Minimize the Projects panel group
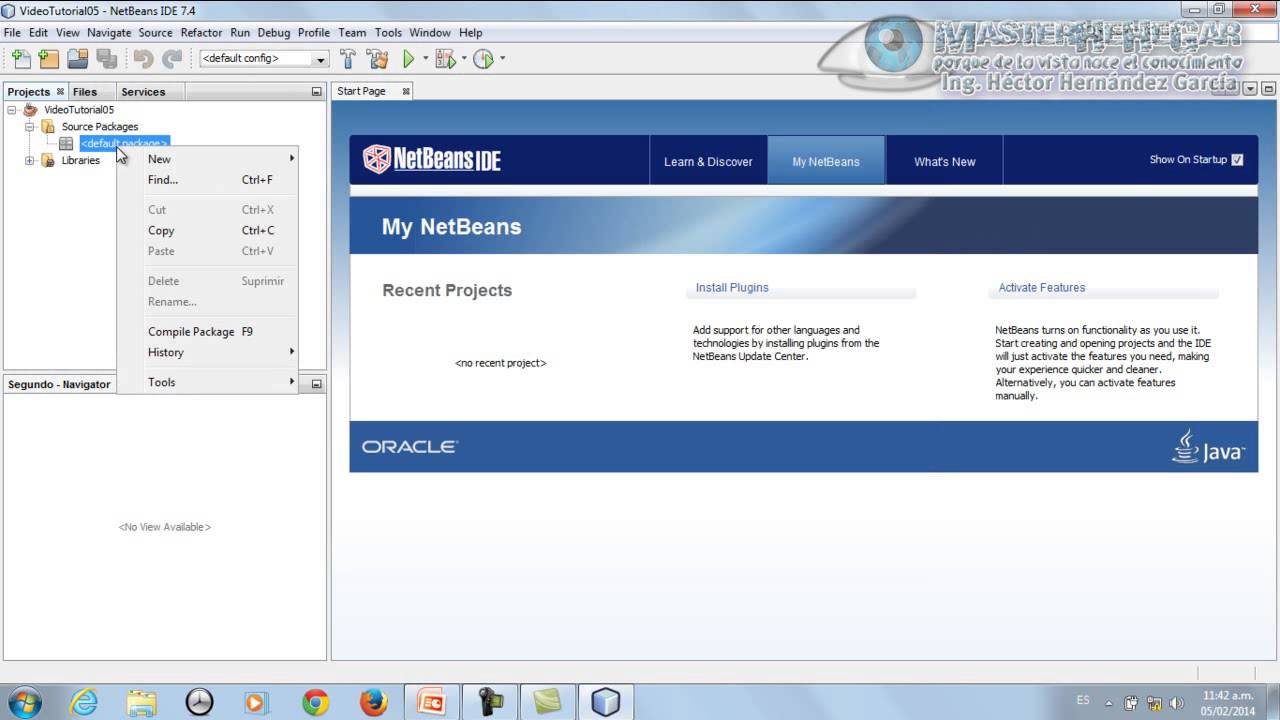1280x720 pixels. 316,92
